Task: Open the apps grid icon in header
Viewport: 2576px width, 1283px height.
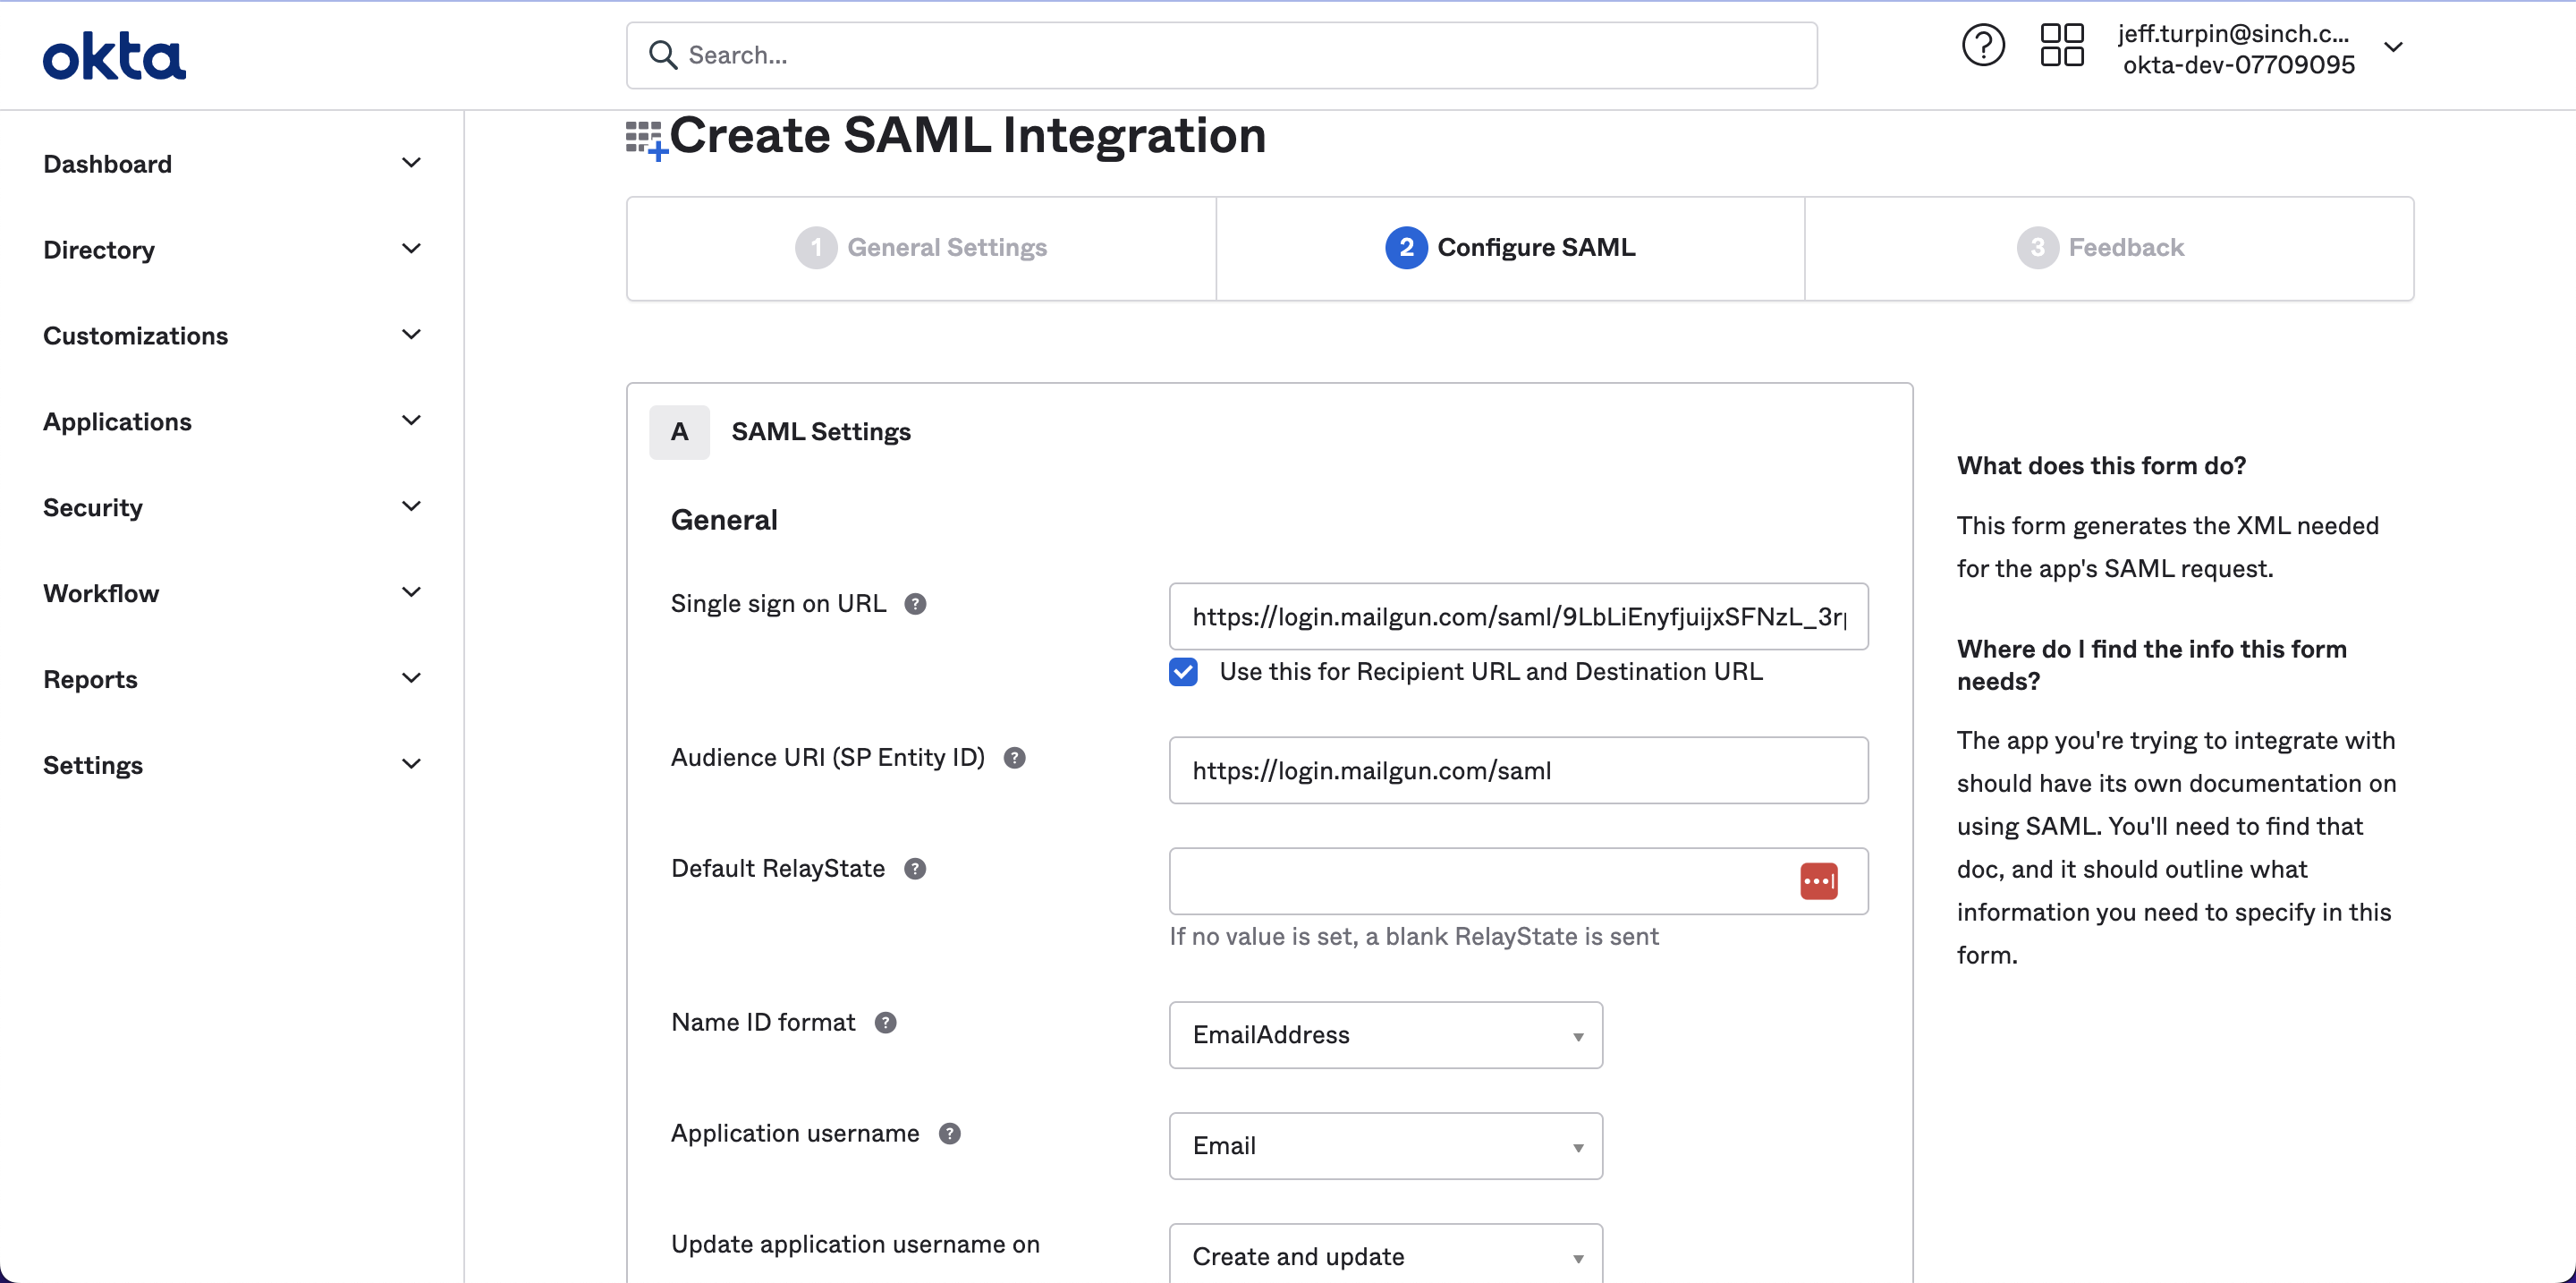Action: click(x=2061, y=46)
